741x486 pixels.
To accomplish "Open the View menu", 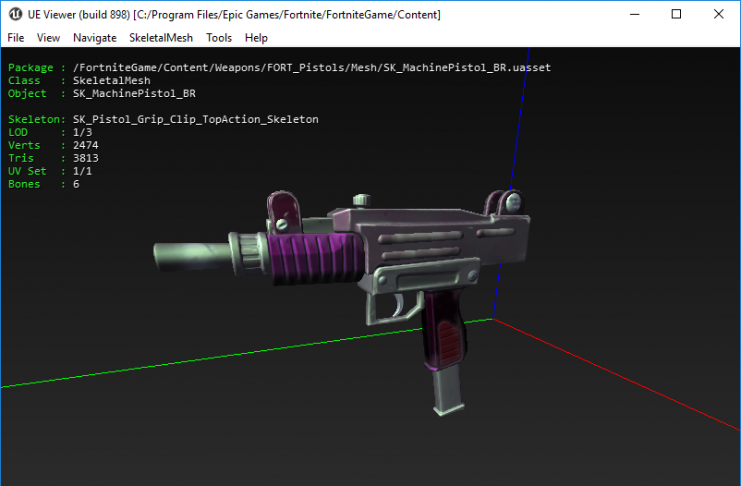I will click(x=48, y=38).
